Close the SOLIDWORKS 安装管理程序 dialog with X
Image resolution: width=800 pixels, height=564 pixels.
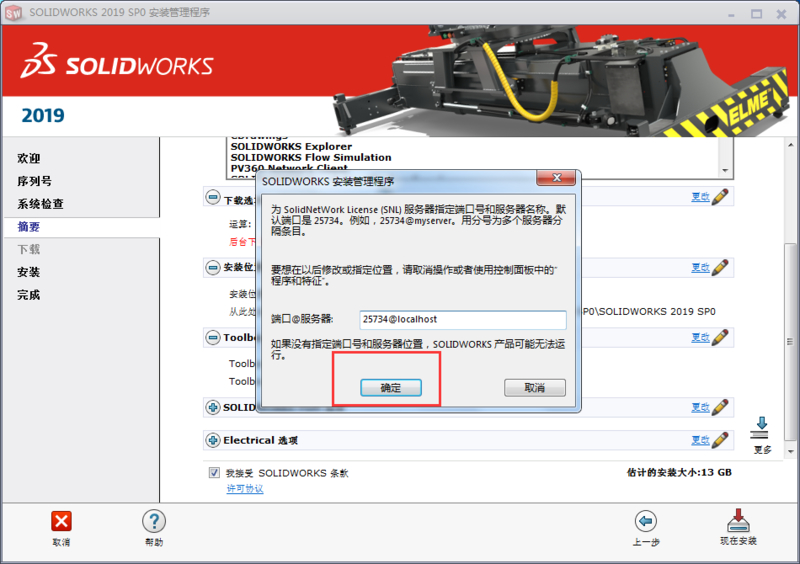(556, 178)
